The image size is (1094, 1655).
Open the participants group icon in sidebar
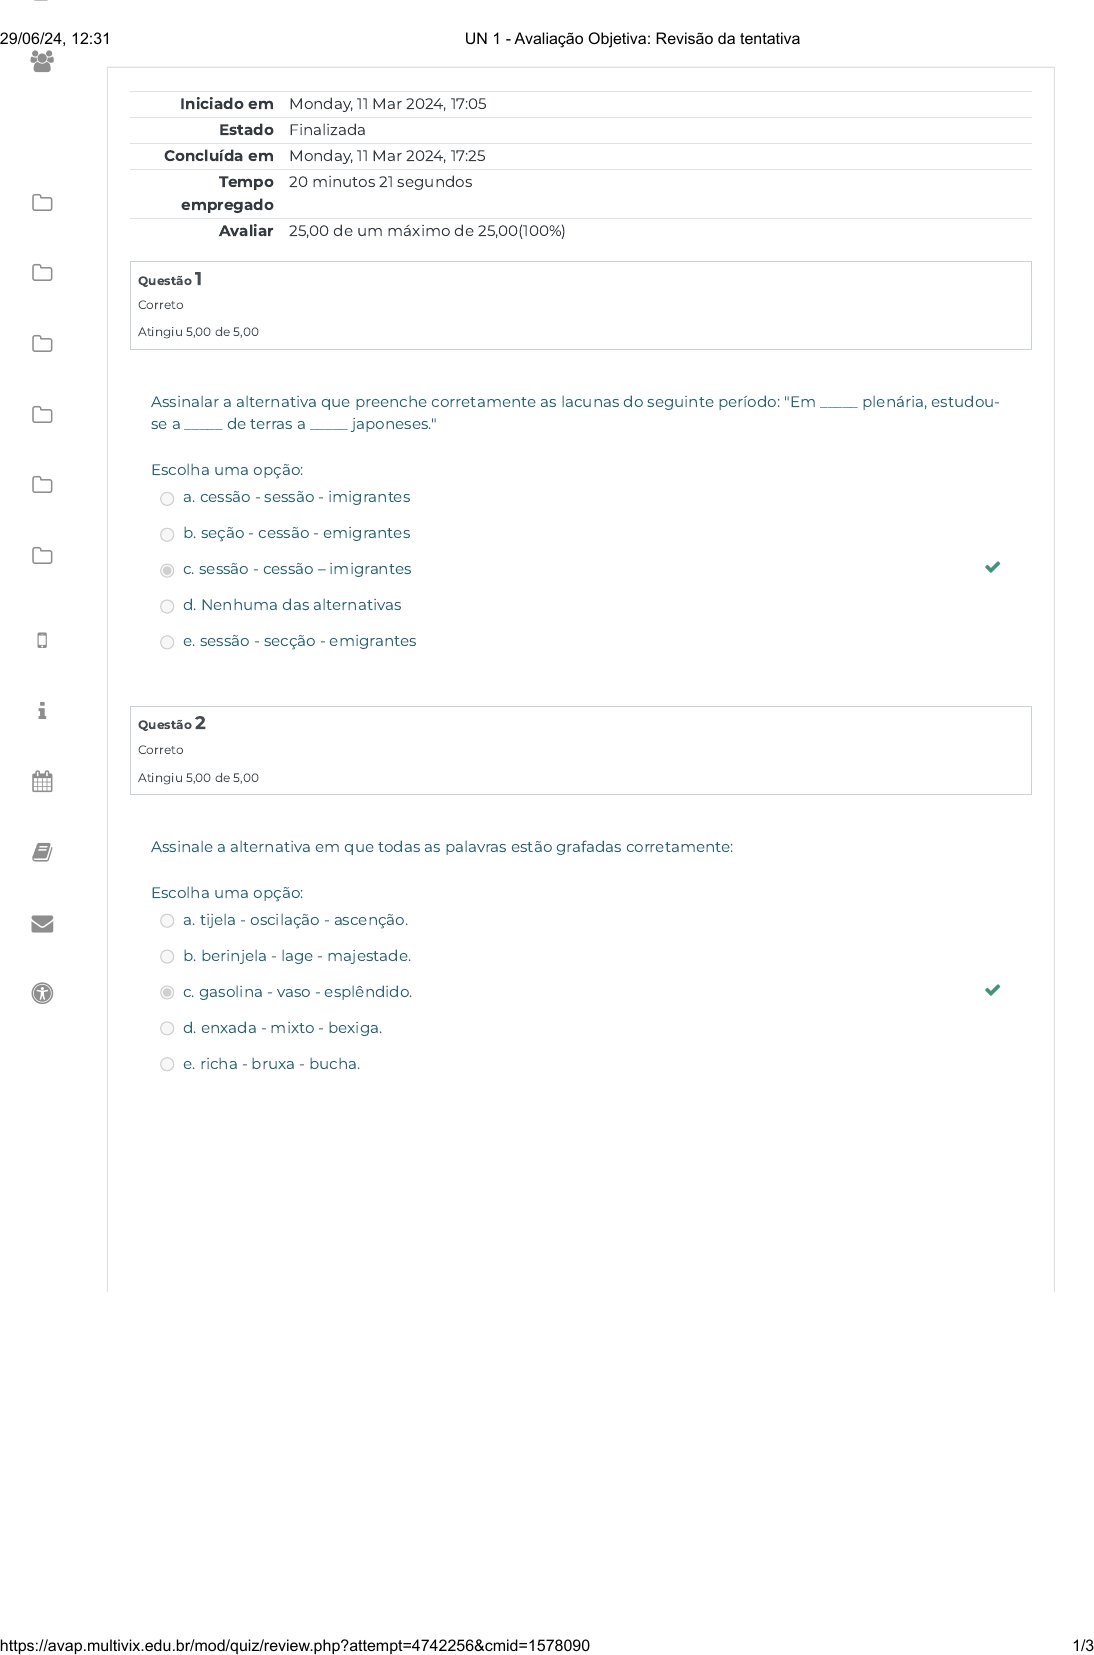42,62
